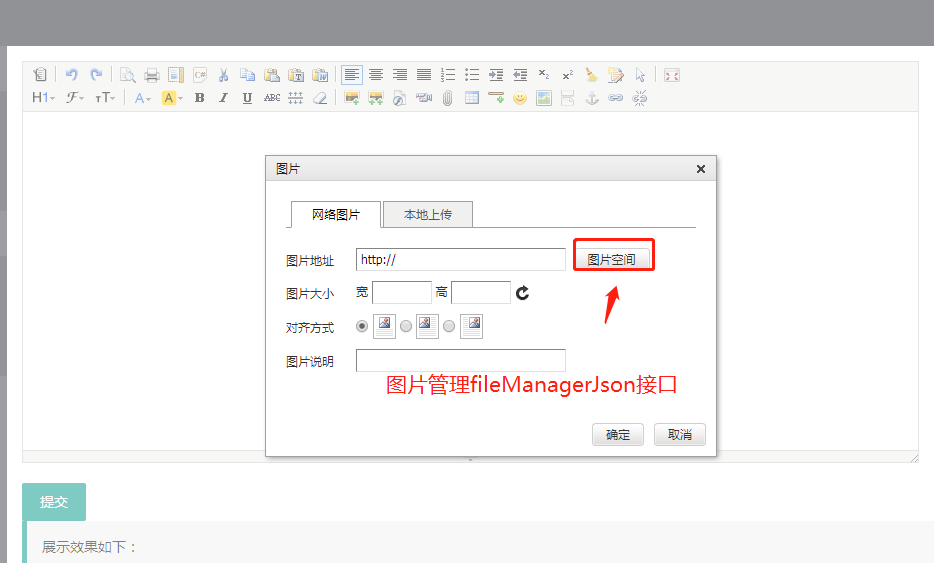Click the anchor icon in the toolbar
Viewport: 934px width, 563px height.
[x=592, y=98]
